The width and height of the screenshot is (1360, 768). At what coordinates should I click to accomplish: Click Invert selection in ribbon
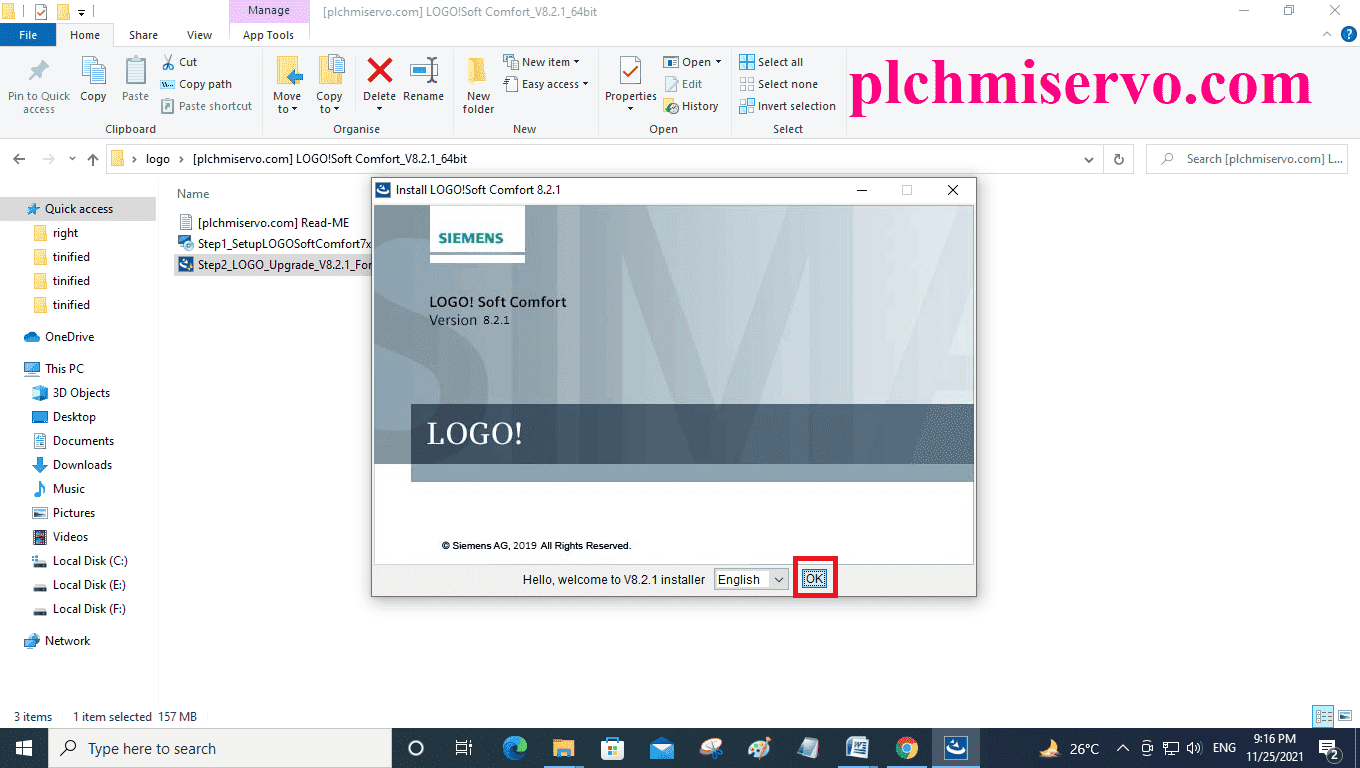787,106
